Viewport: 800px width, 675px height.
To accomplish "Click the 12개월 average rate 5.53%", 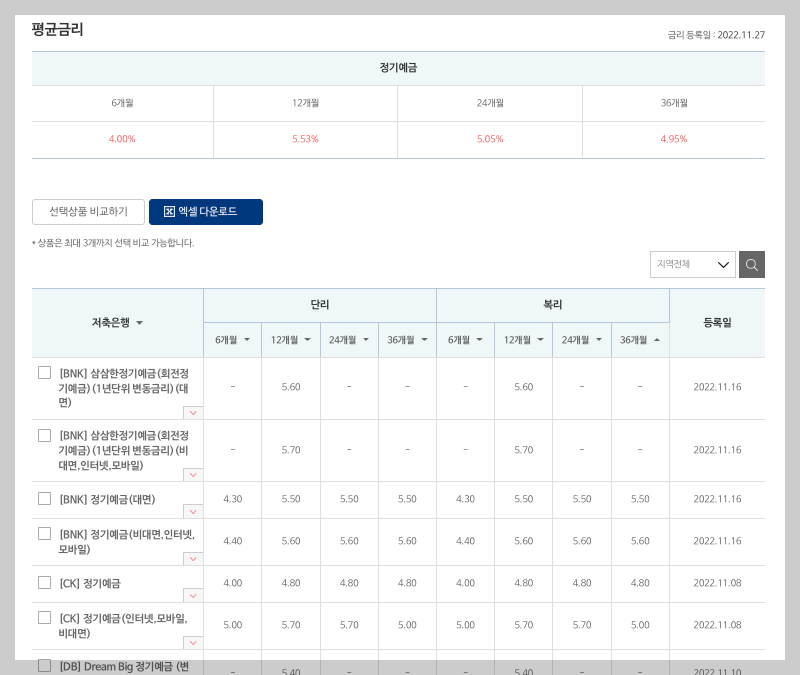I will point(305,139).
